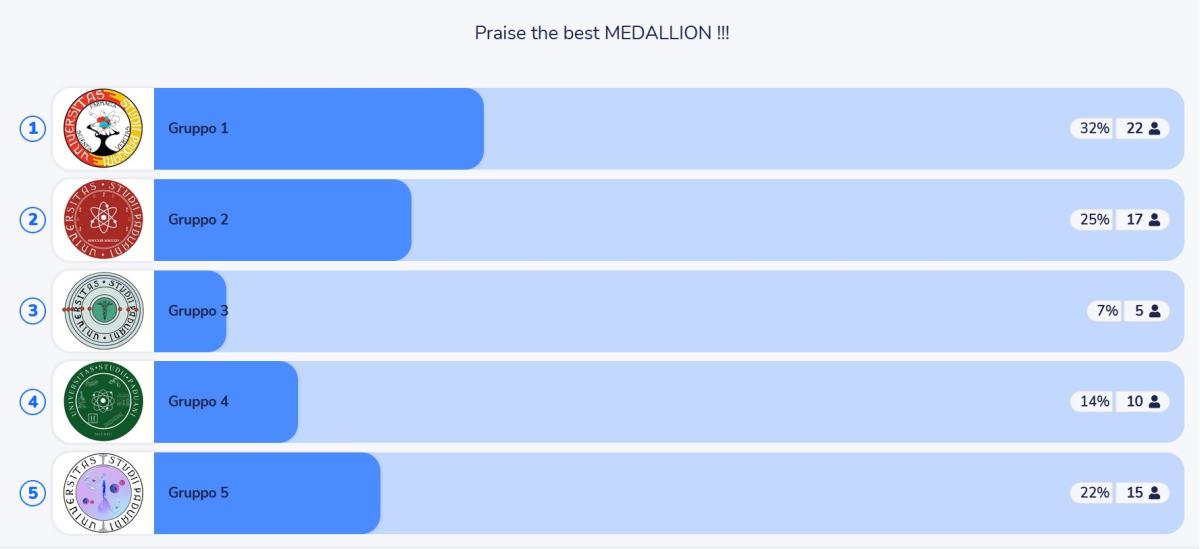Click the person icon beside 5 votes
This screenshot has width=1200, height=549.
1154,311
